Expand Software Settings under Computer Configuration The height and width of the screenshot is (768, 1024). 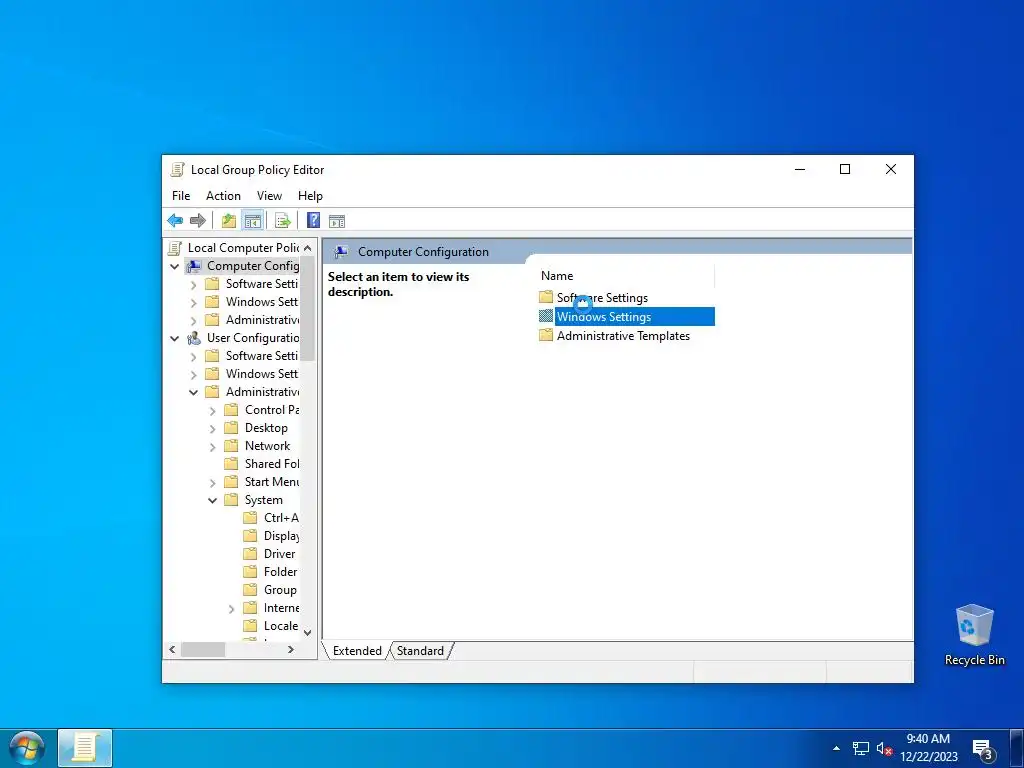point(193,285)
